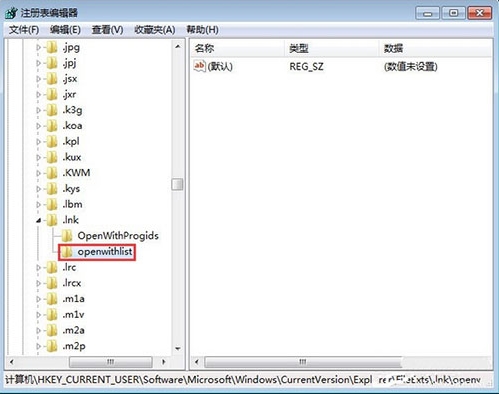Click the .KWM folder icon
Screen dimensions: 499x394
coord(52,173)
